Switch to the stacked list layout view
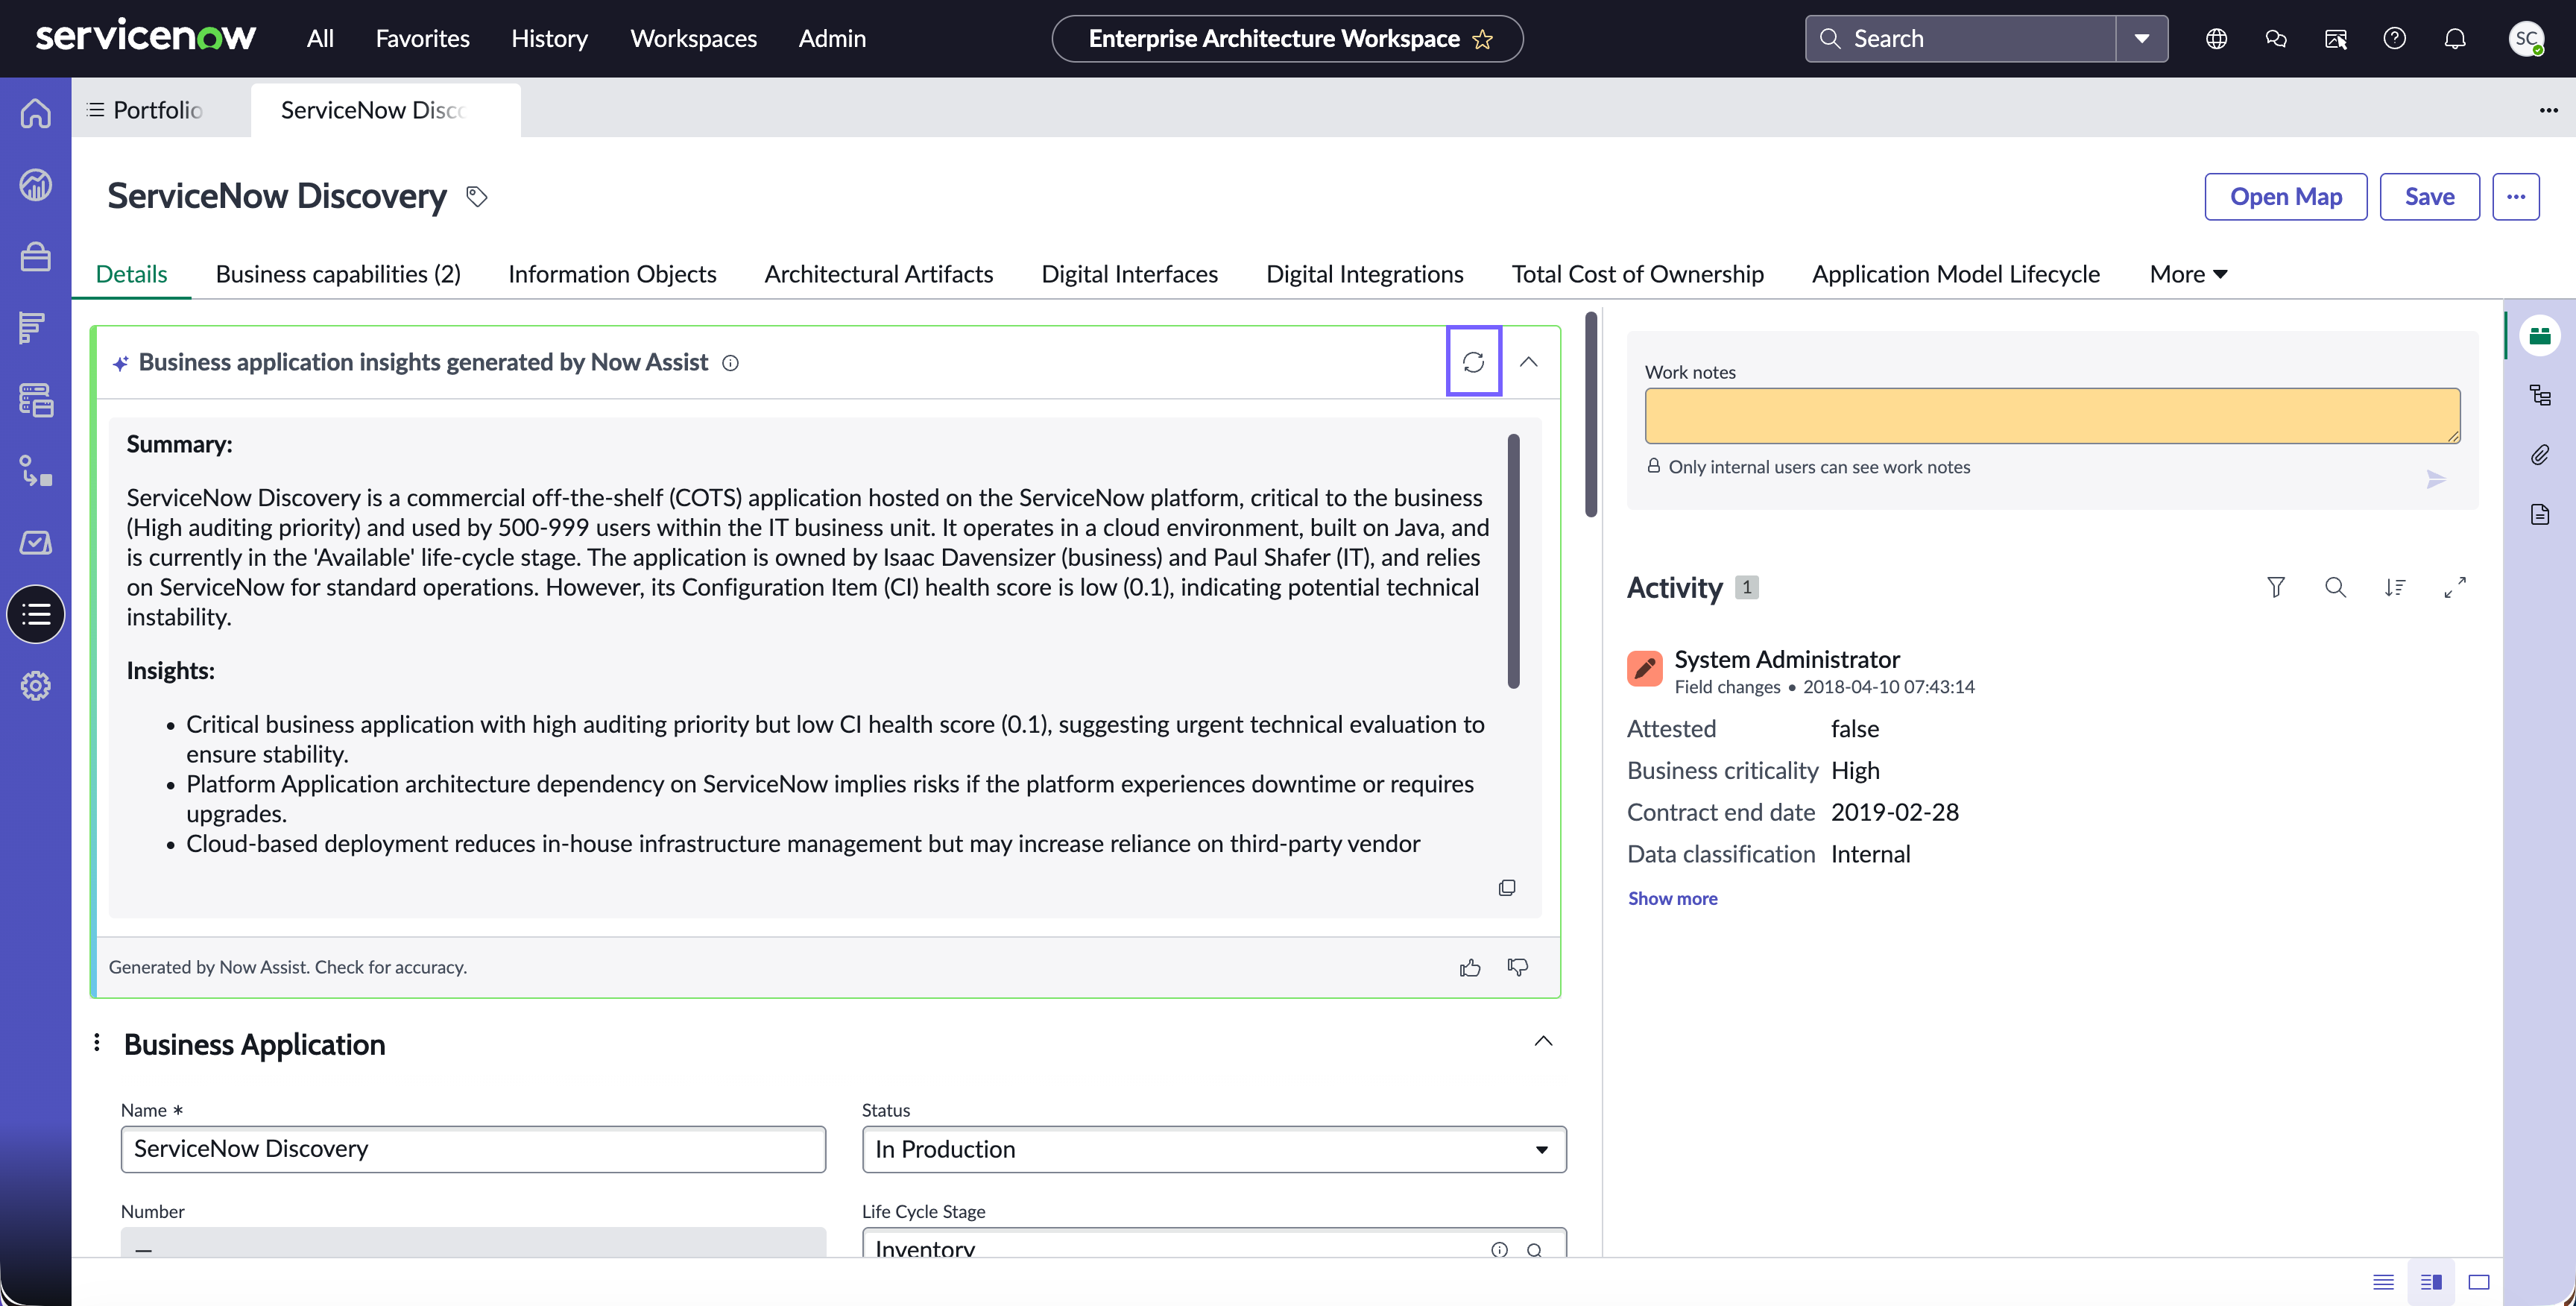Image resolution: width=2576 pixels, height=1306 pixels. [2384, 1282]
